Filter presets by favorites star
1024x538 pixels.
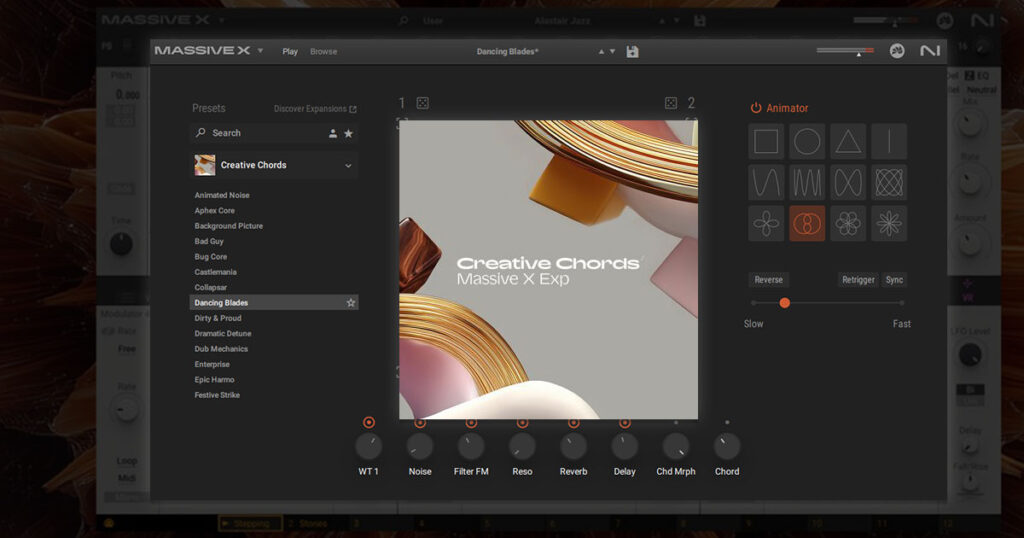pyautogui.click(x=349, y=133)
